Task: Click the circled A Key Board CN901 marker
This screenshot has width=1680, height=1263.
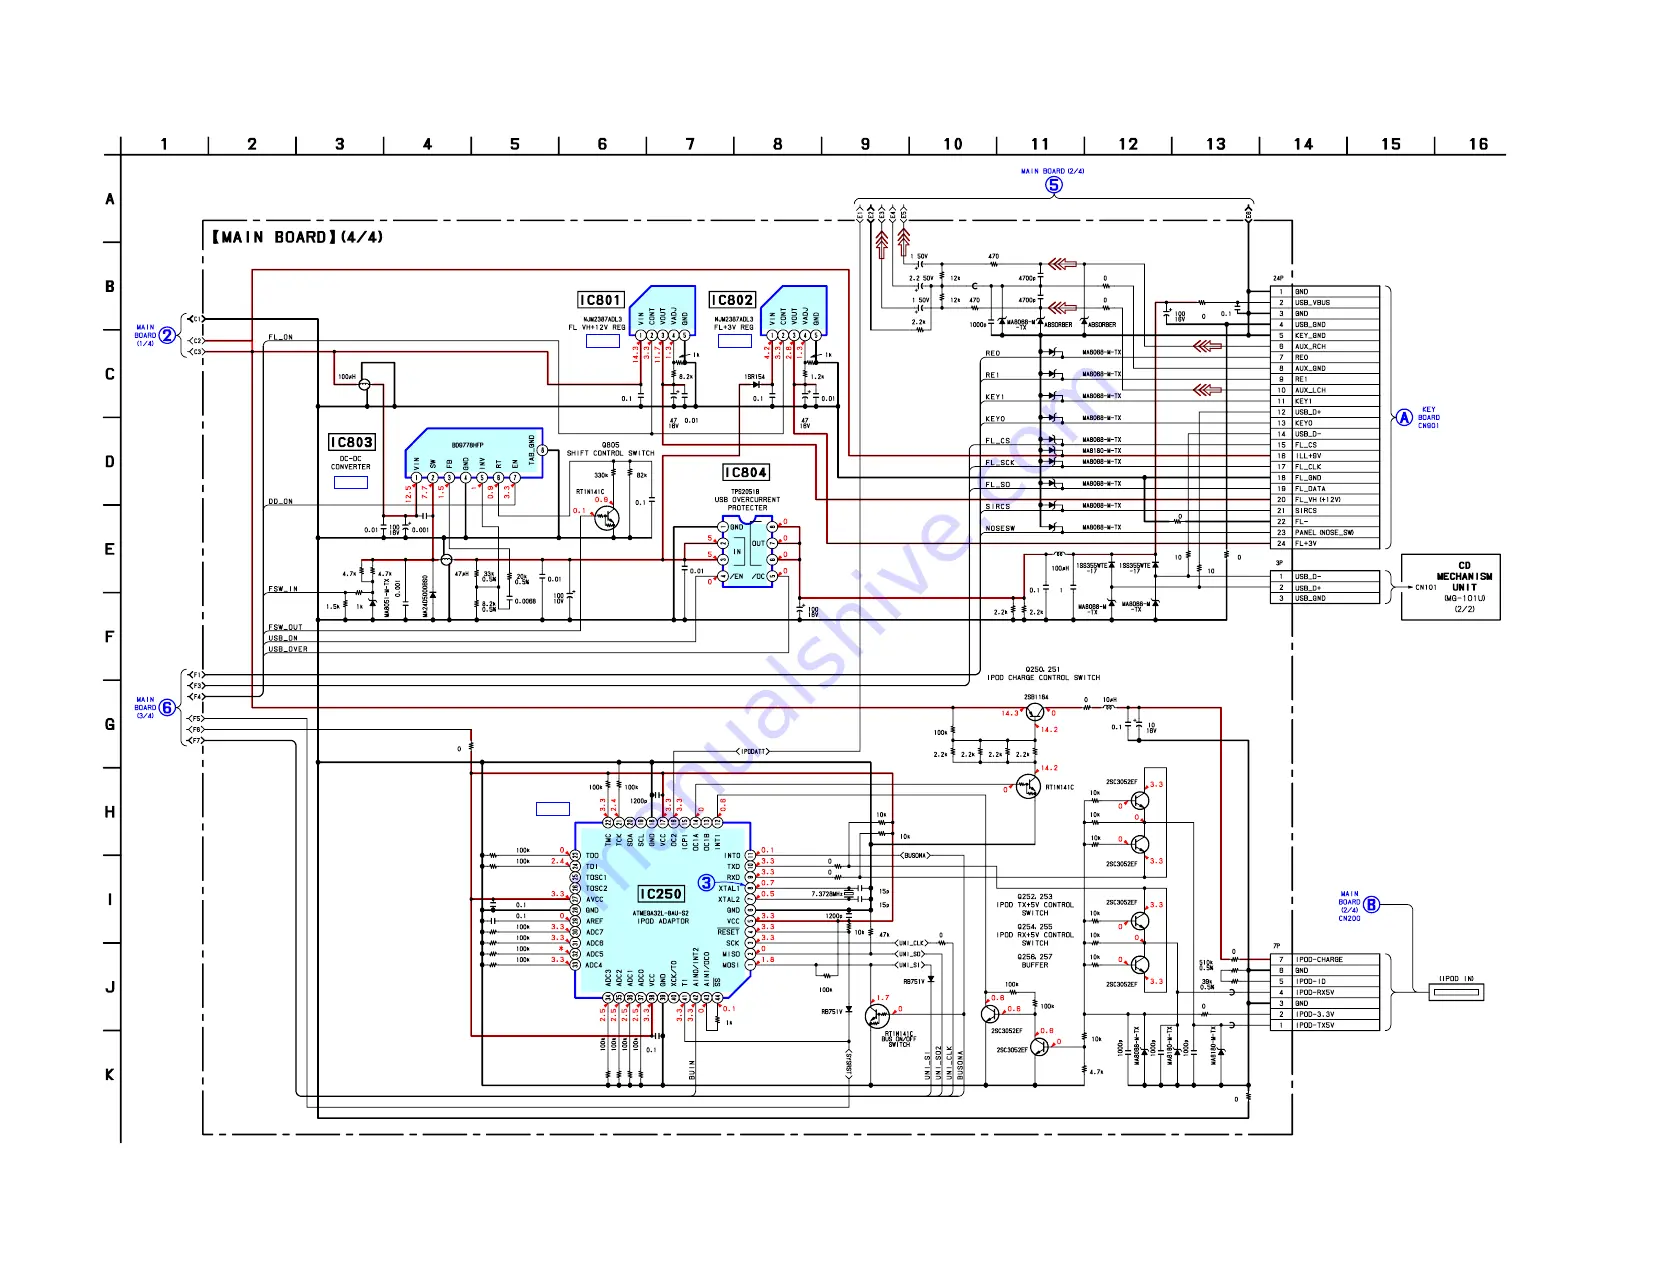Action: [x=1404, y=417]
